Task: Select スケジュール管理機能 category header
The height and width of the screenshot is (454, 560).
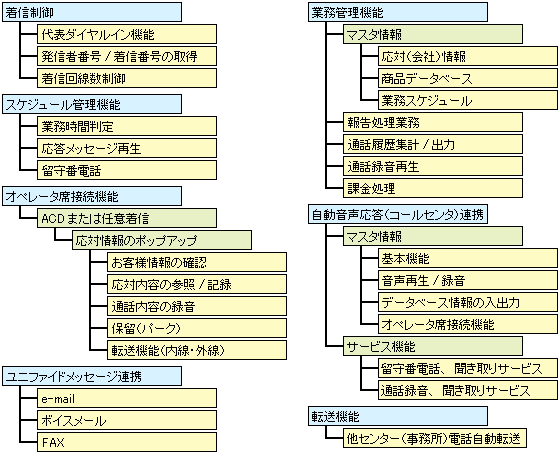Action: pos(92,104)
